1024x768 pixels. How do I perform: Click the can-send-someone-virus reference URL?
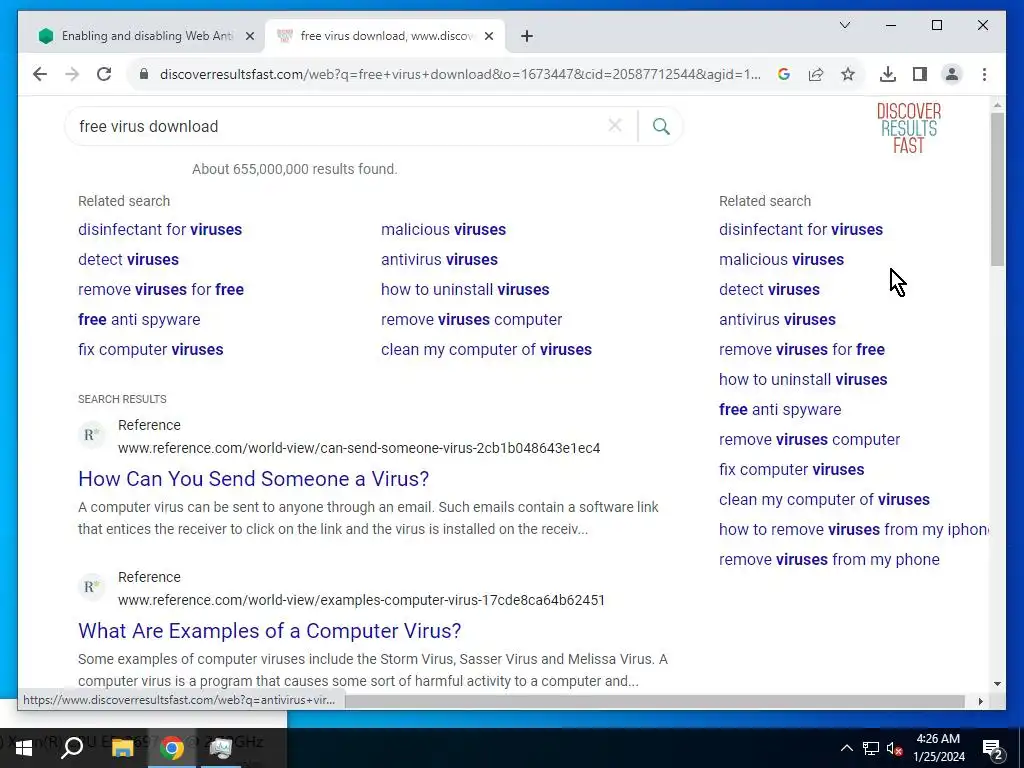tap(359, 448)
